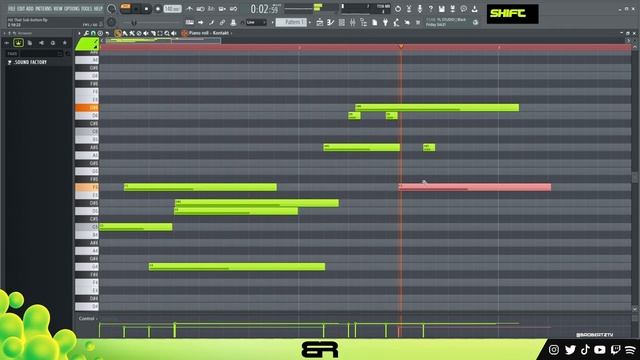This screenshot has width=640, height=360.
Task: Click the Record transport button
Action: point(158,9)
